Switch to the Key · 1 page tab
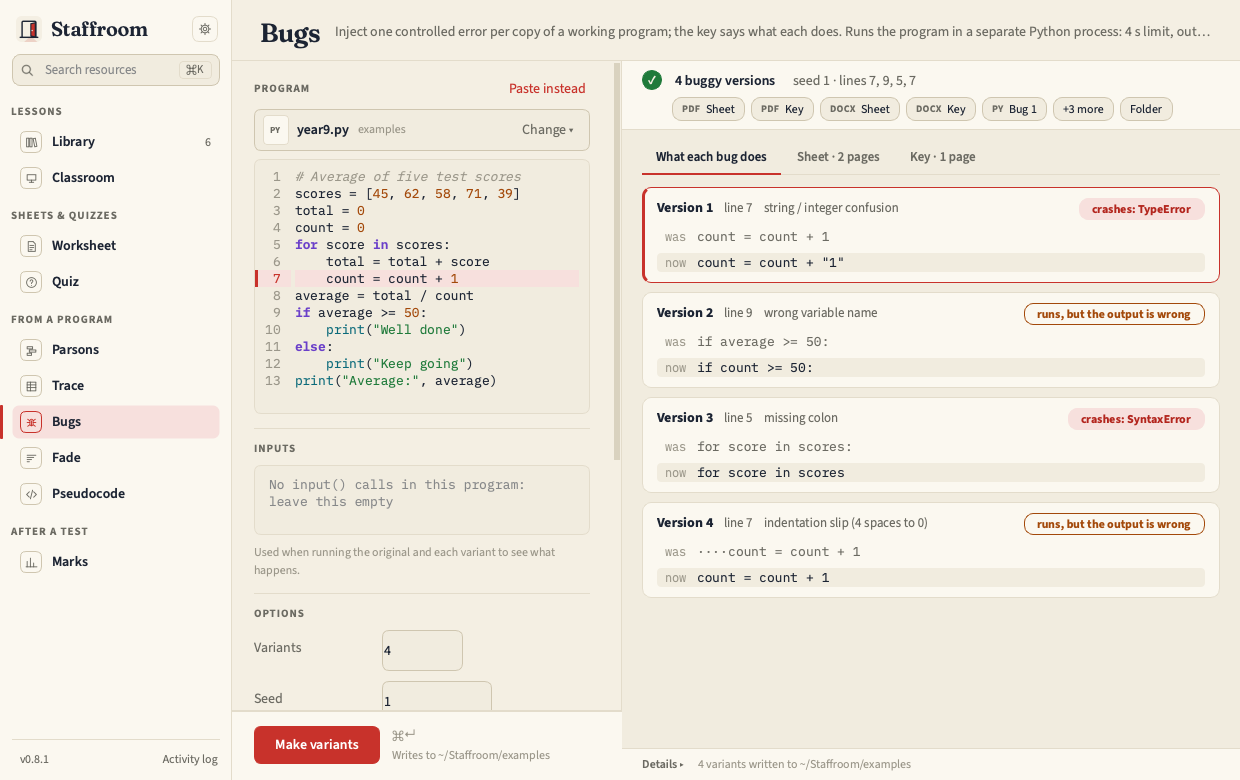This screenshot has width=1240, height=780. pos(943,157)
